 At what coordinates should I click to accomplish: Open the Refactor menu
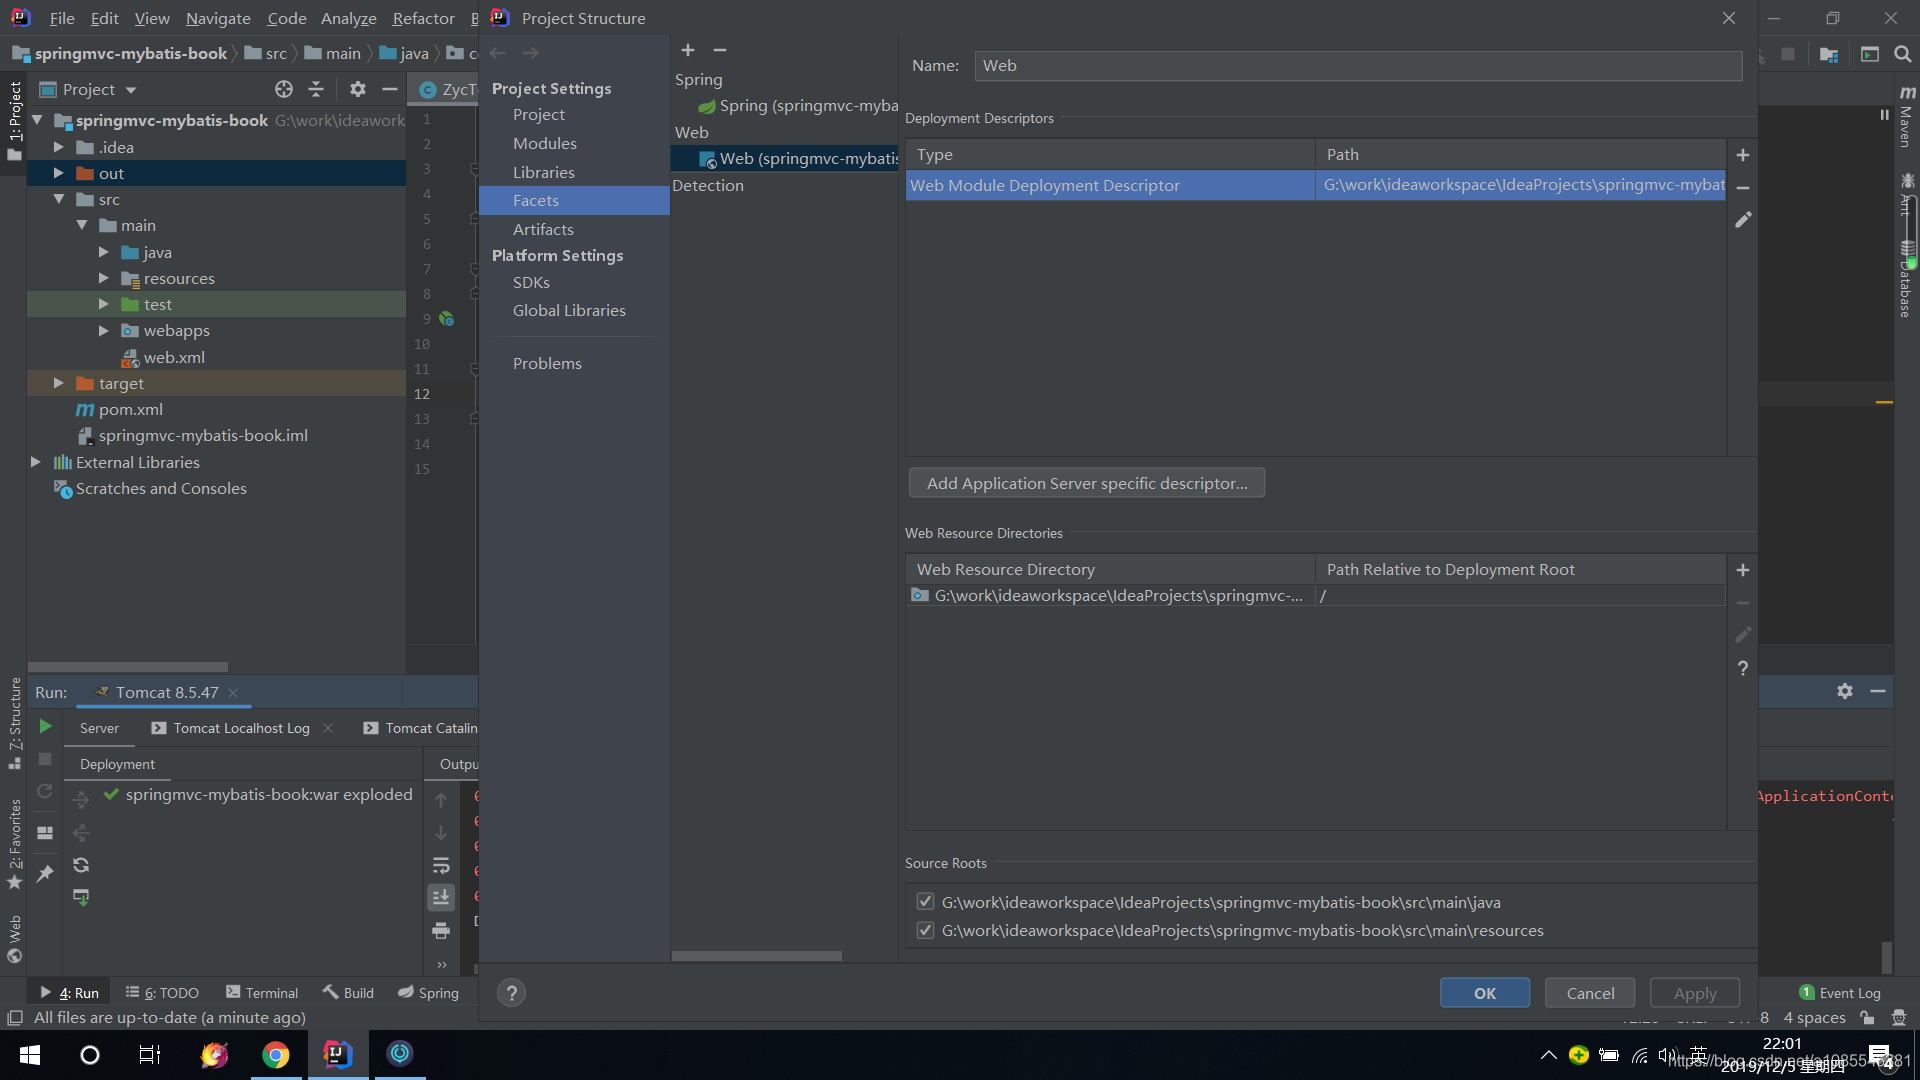423,18
